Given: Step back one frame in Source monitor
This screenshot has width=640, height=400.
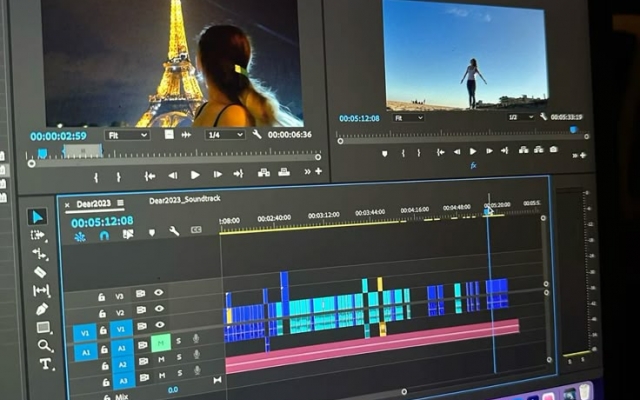Looking at the screenshot, I should [x=173, y=175].
